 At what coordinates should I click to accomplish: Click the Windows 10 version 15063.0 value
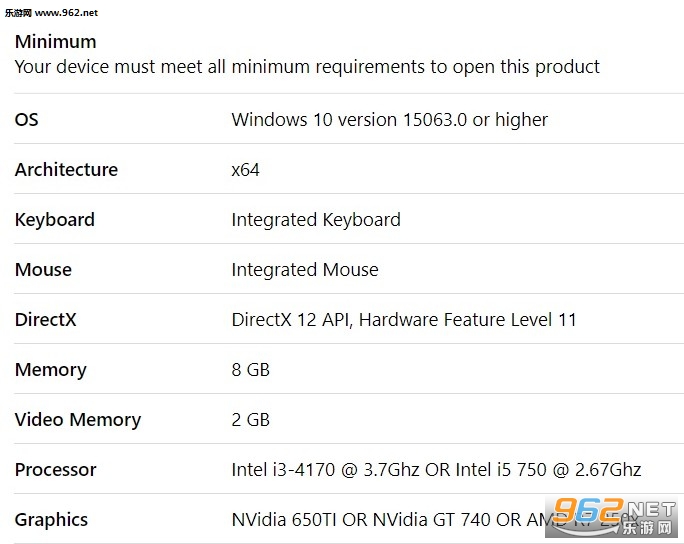click(x=389, y=119)
